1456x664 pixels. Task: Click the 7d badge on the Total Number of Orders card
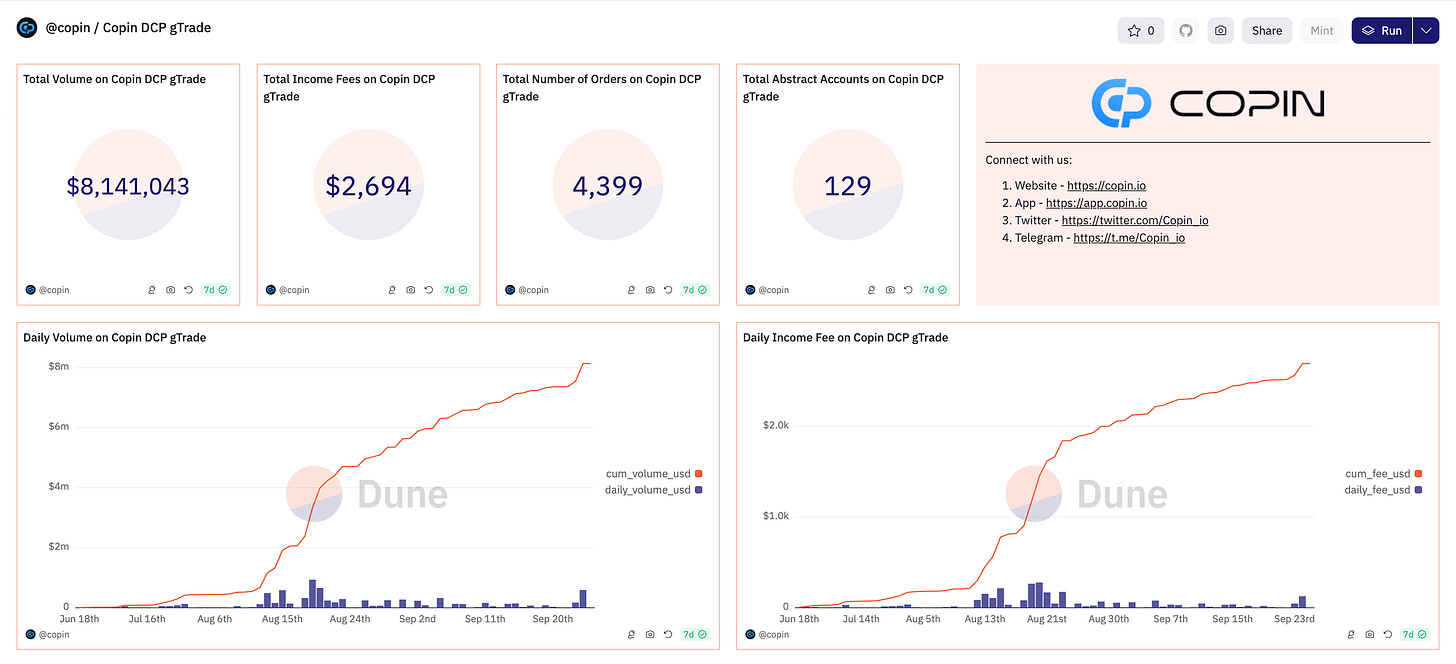coord(695,290)
